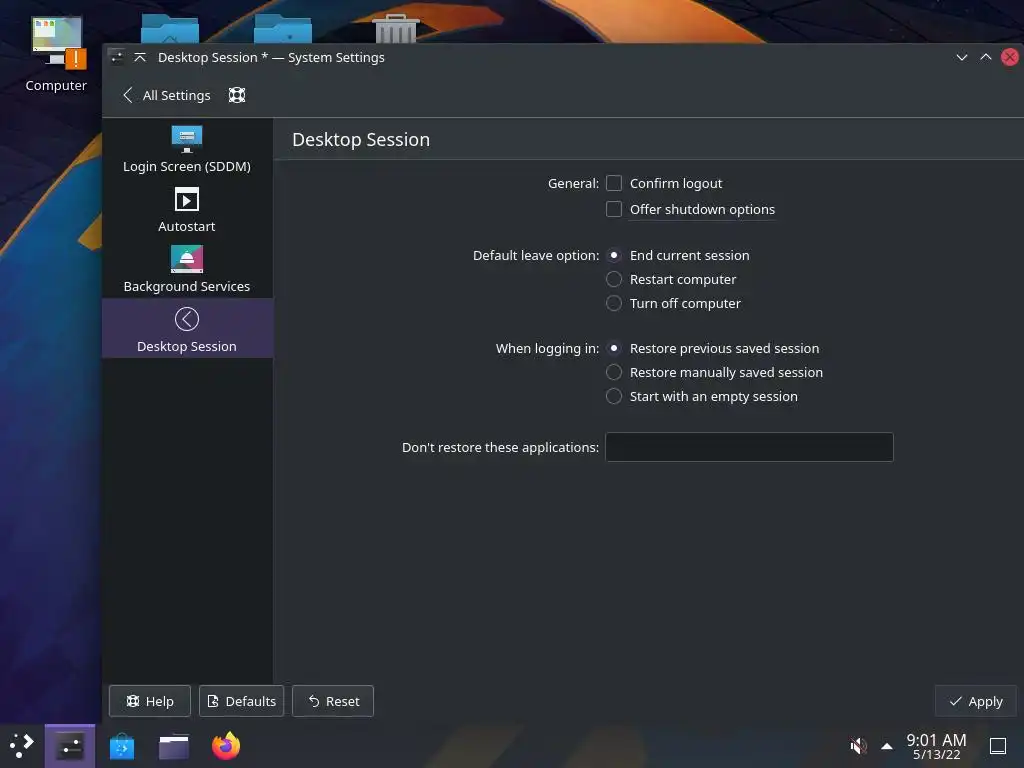Viewport: 1024px width, 768px height.
Task: Click the Show Desktop icon in panel
Action: tap(998, 746)
